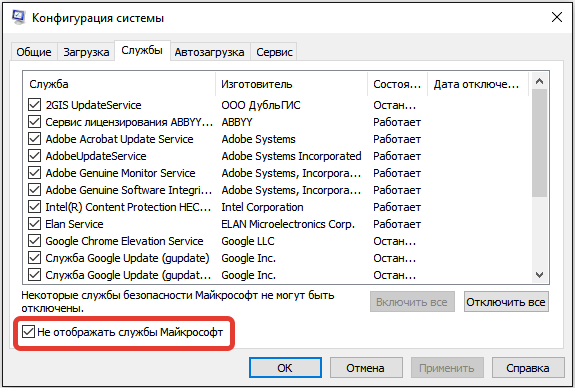Viewport: 575px width, 388px height.
Task: Switch to the Сервис tab
Action: point(274,52)
